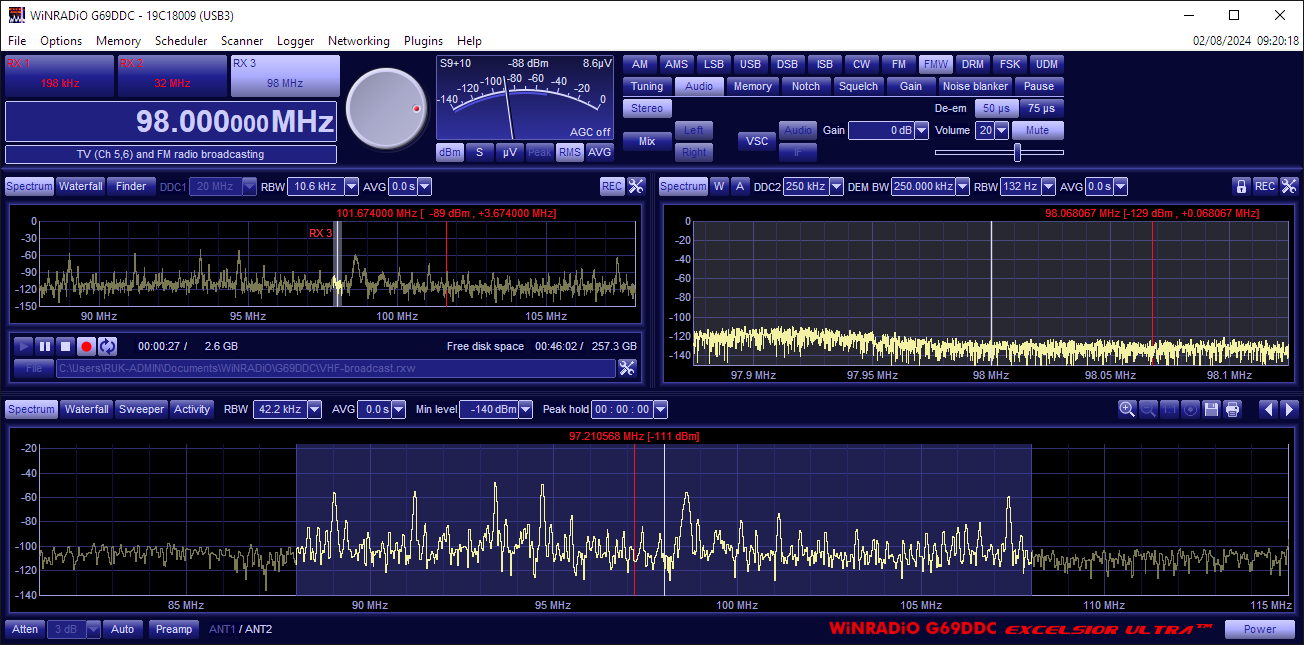Select the USB demodulation mode
The image size is (1304, 645).
[x=750, y=64]
